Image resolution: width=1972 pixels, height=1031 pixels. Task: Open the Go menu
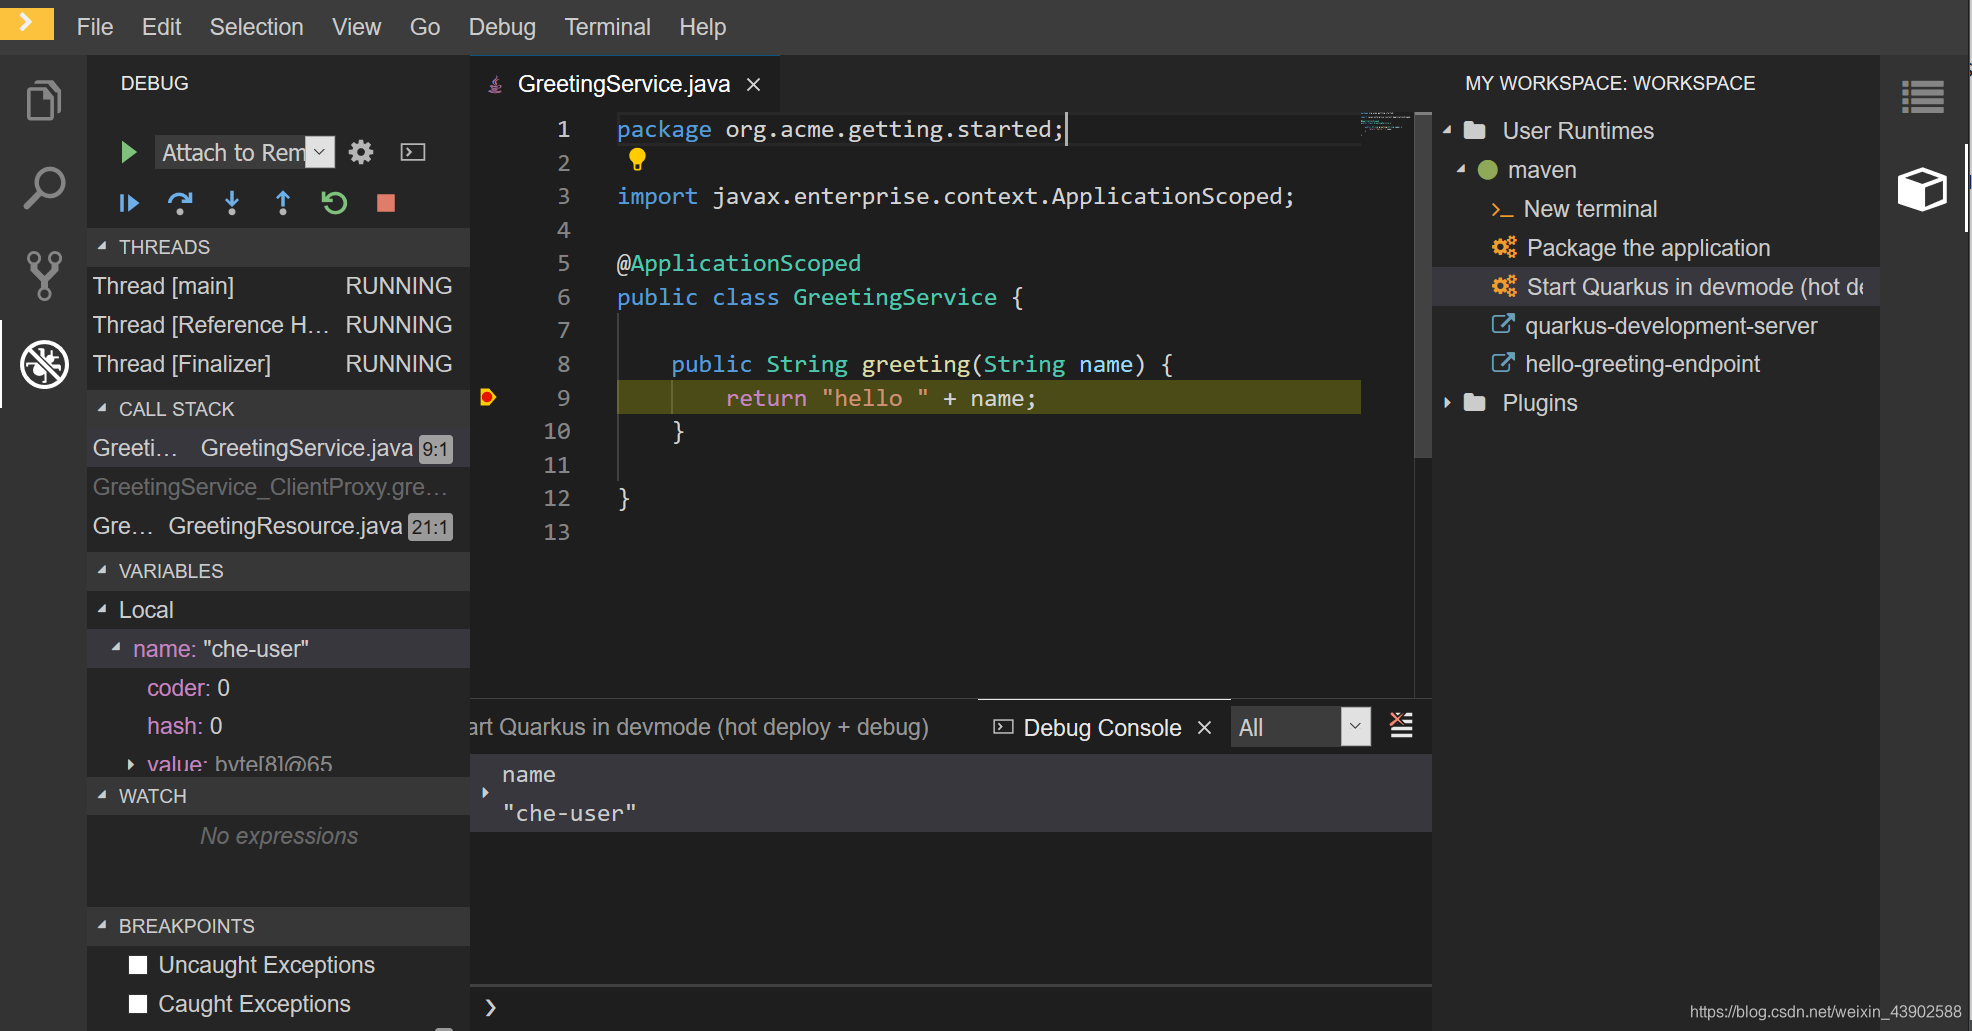click(425, 27)
